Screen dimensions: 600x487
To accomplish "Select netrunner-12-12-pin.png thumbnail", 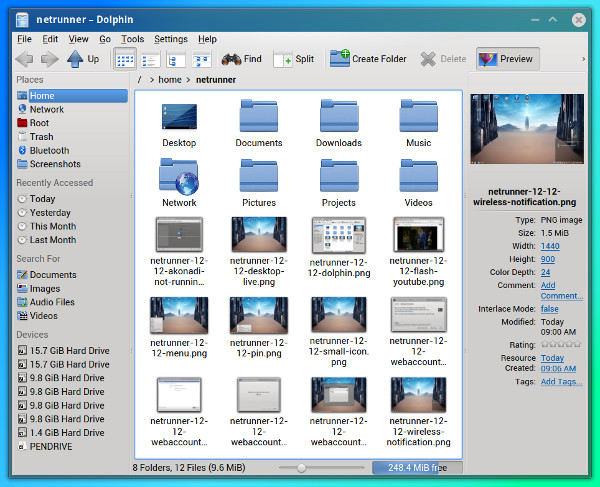I will 259,315.
